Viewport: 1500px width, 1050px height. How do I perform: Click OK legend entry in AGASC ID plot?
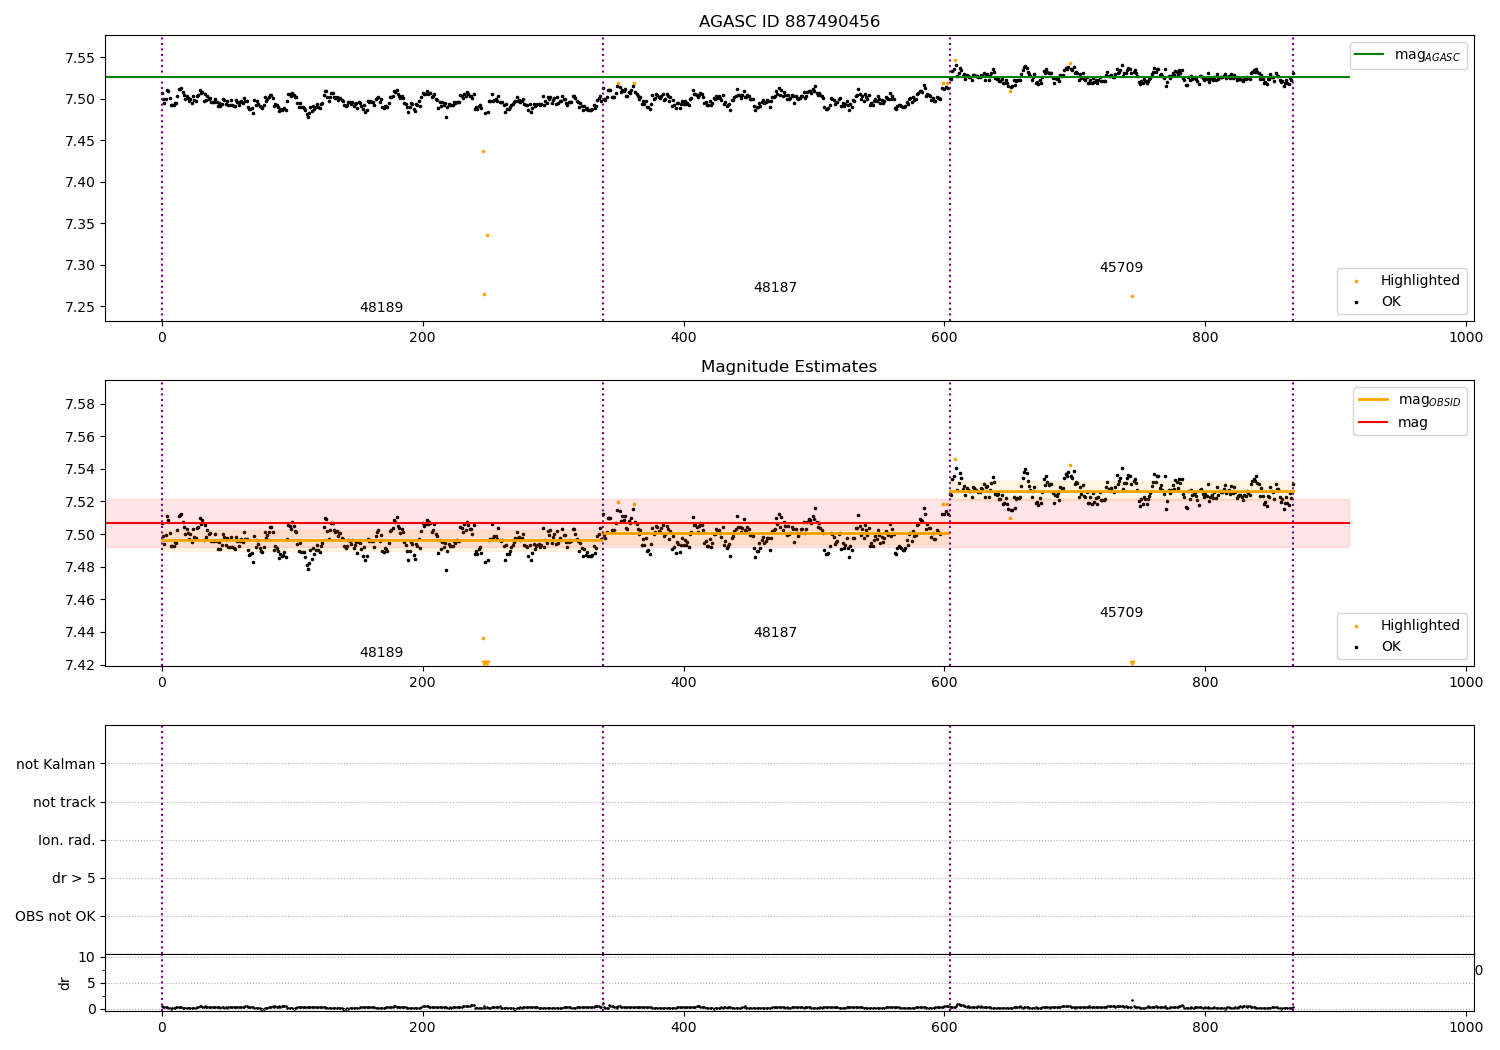(x=1378, y=302)
